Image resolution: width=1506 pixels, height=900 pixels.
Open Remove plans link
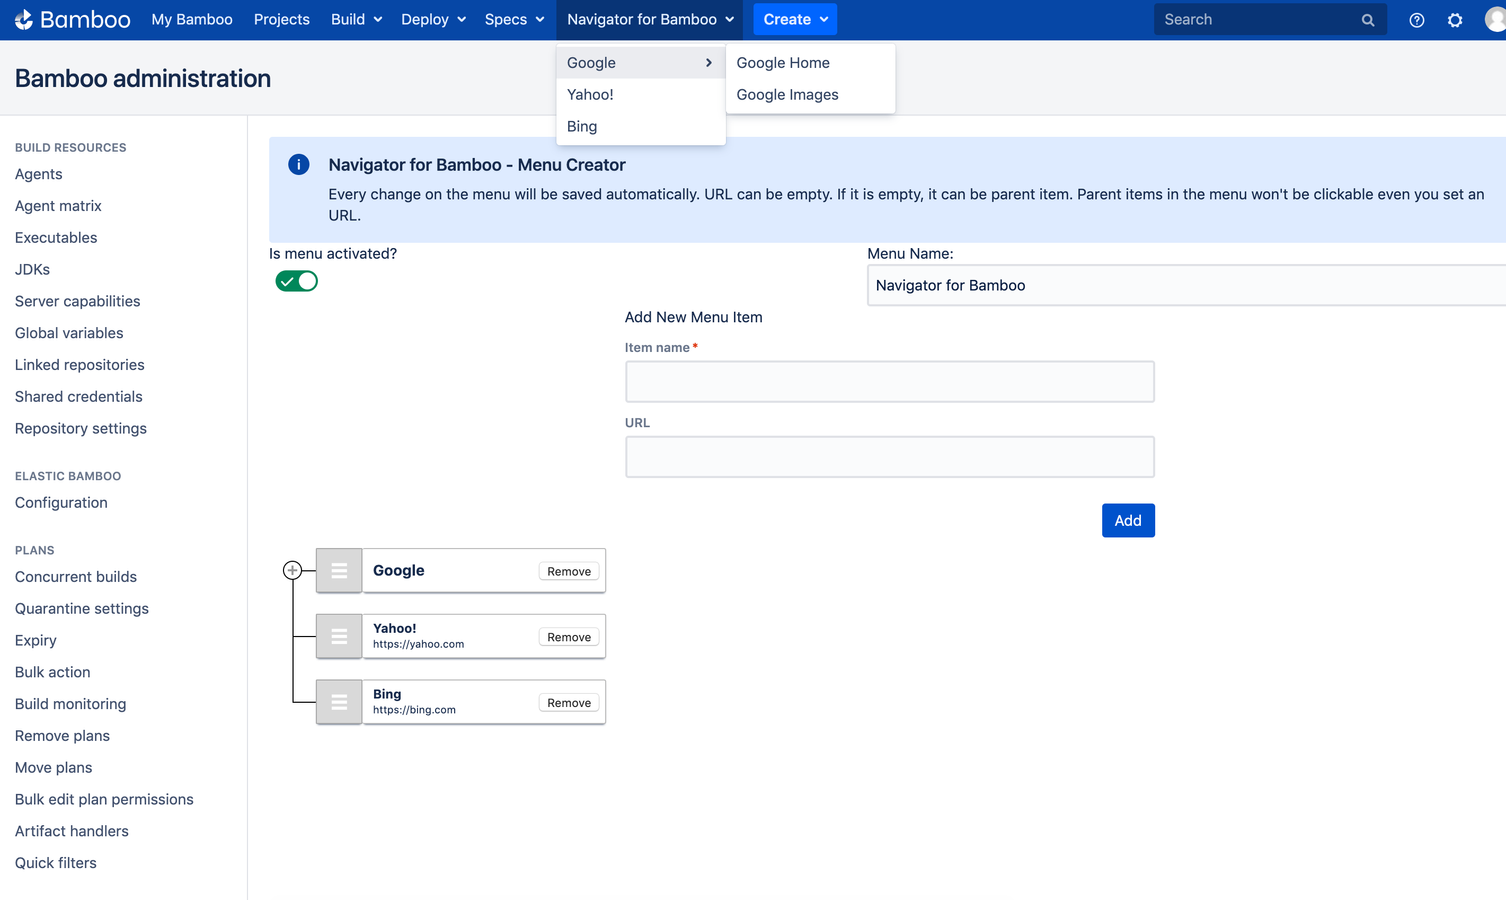click(x=62, y=736)
